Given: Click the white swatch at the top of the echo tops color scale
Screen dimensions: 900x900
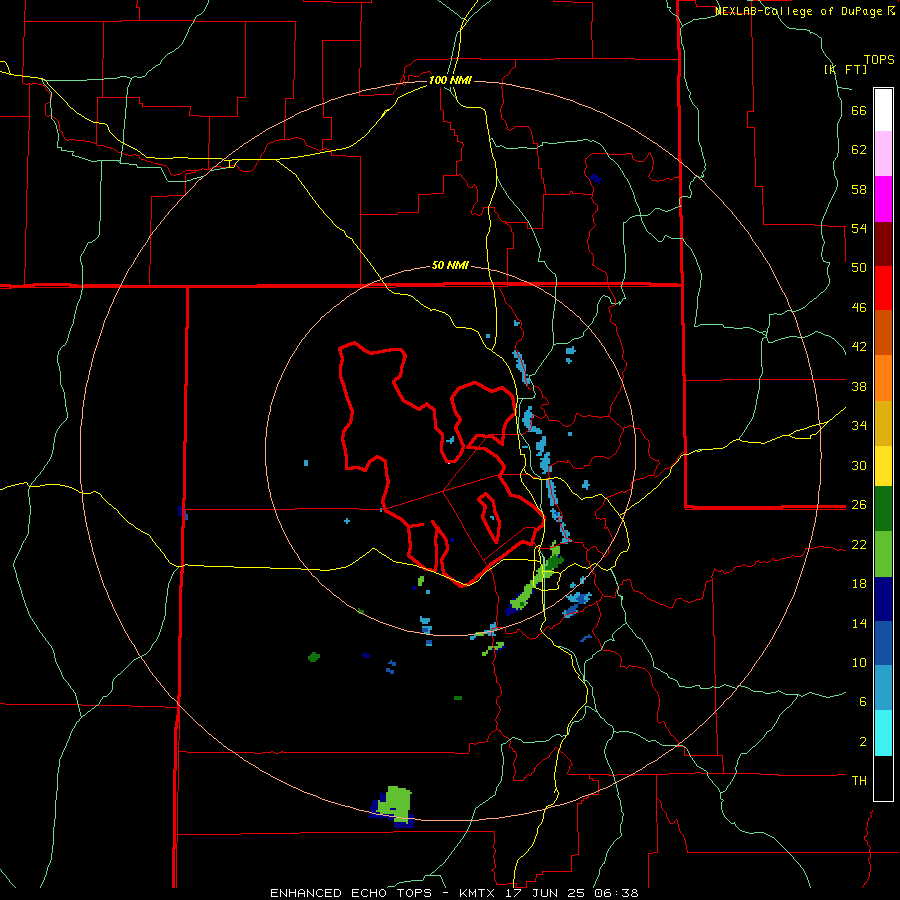Looking at the screenshot, I should click(883, 110).
